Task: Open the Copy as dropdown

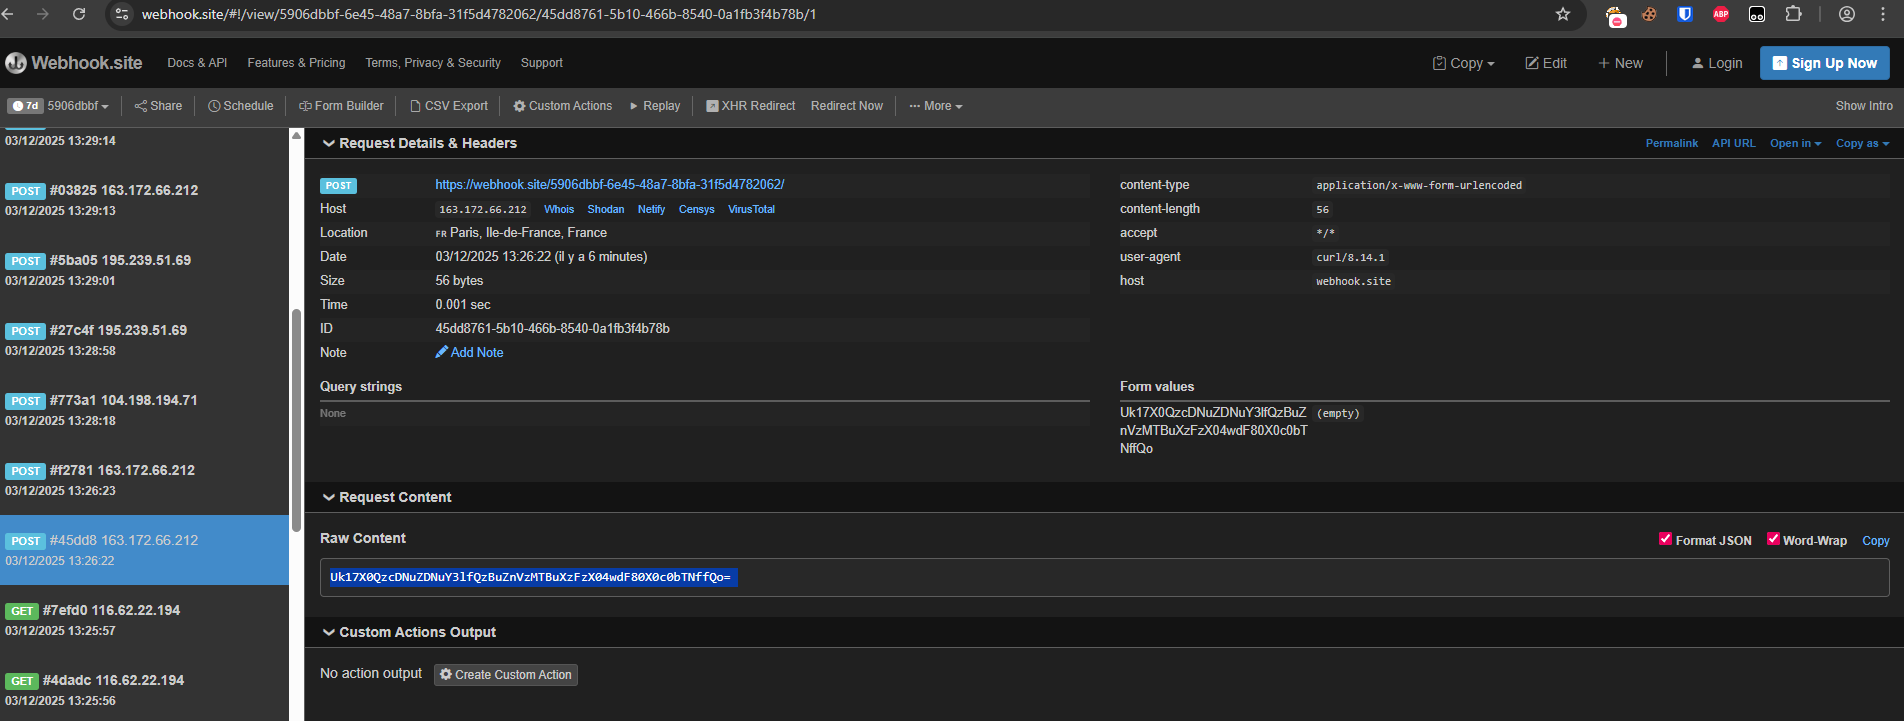Action: 1862,144
